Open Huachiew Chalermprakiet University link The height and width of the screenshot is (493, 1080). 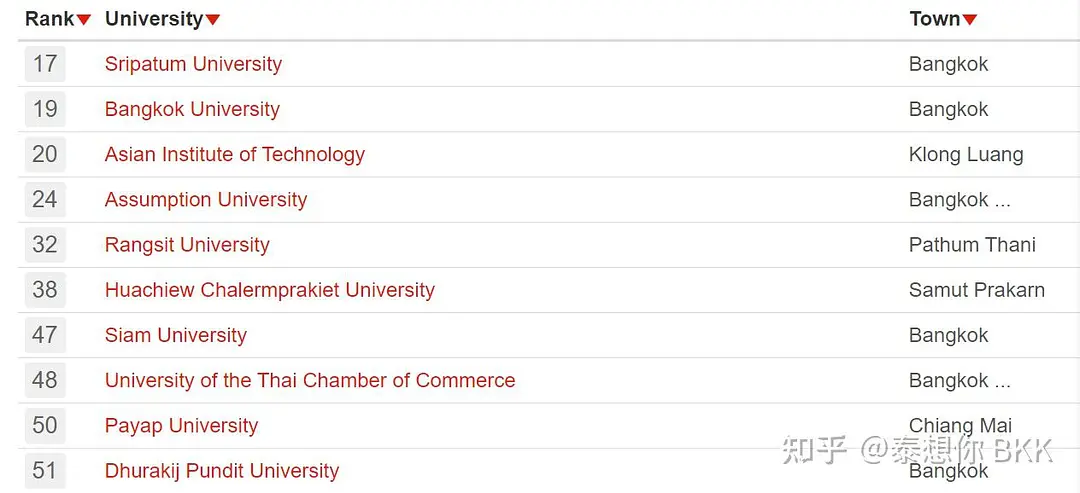click(x=270, y=290)
